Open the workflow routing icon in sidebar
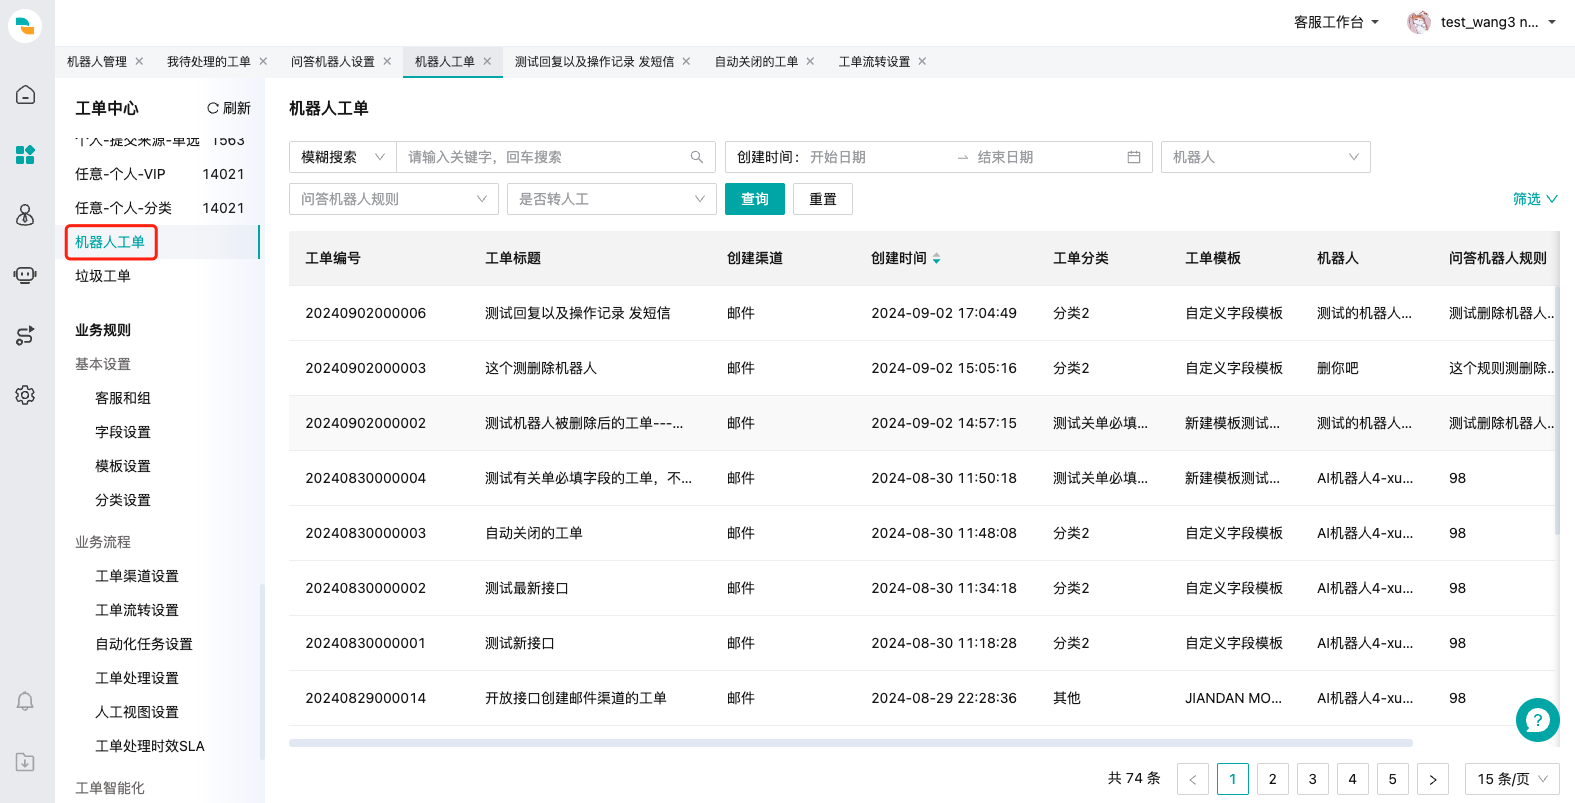This screenshot has height=803, width=1575. pos(25,335)
